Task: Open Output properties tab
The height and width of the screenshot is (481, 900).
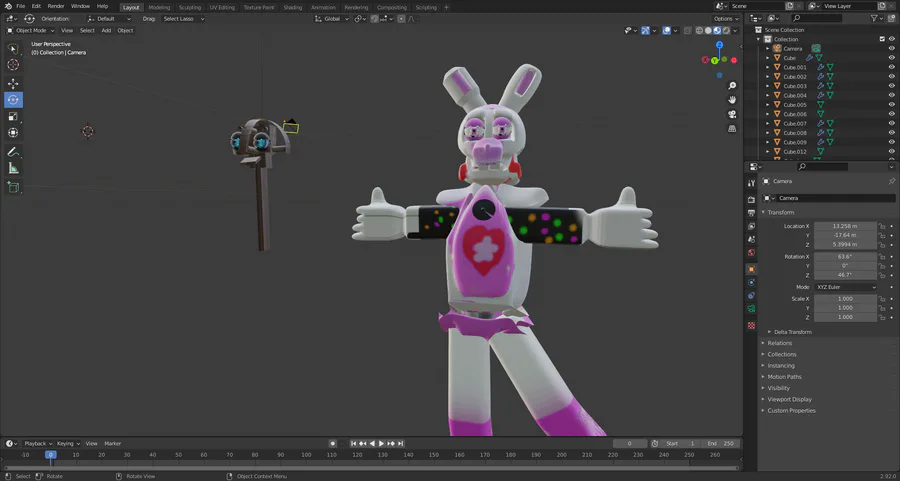Action: (x=751, y=213)
